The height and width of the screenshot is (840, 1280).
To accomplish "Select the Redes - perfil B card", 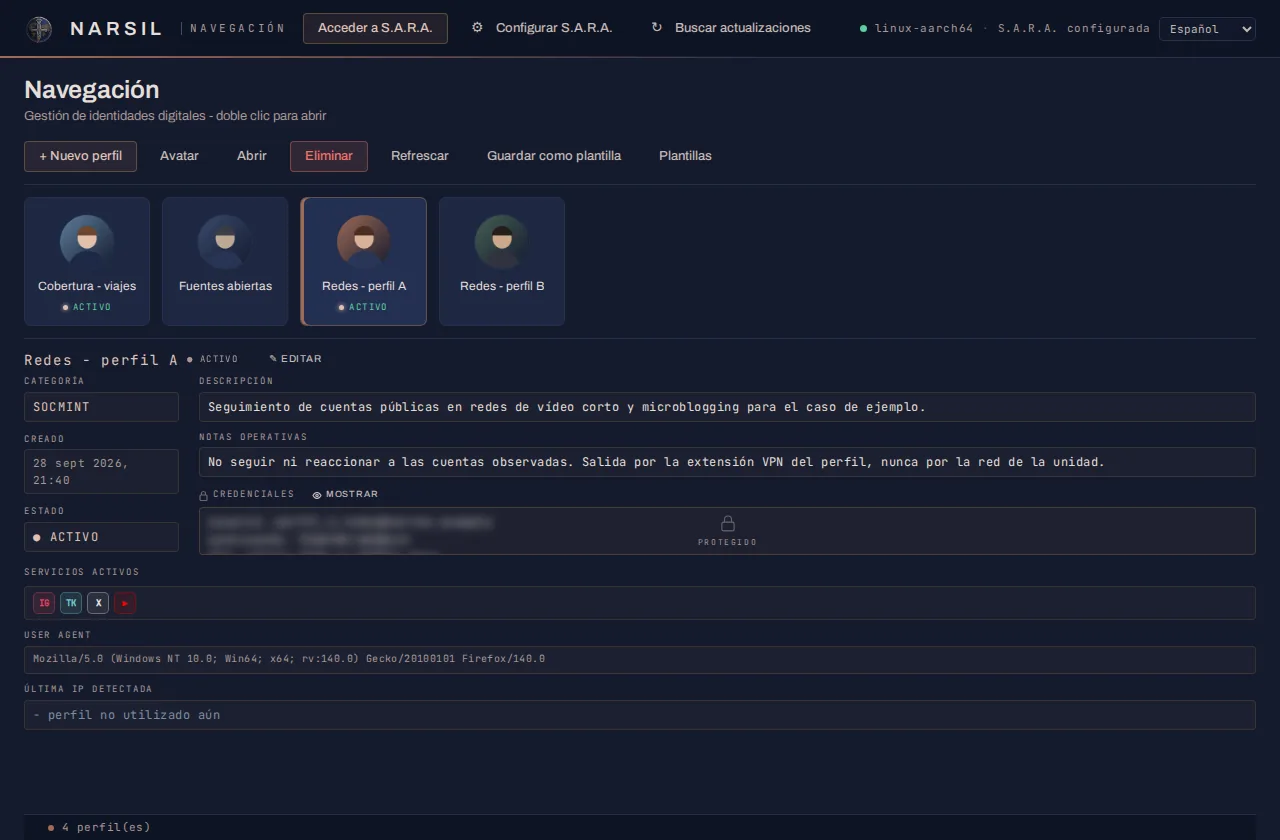I will pyautogui.click(x=502, y=261).
